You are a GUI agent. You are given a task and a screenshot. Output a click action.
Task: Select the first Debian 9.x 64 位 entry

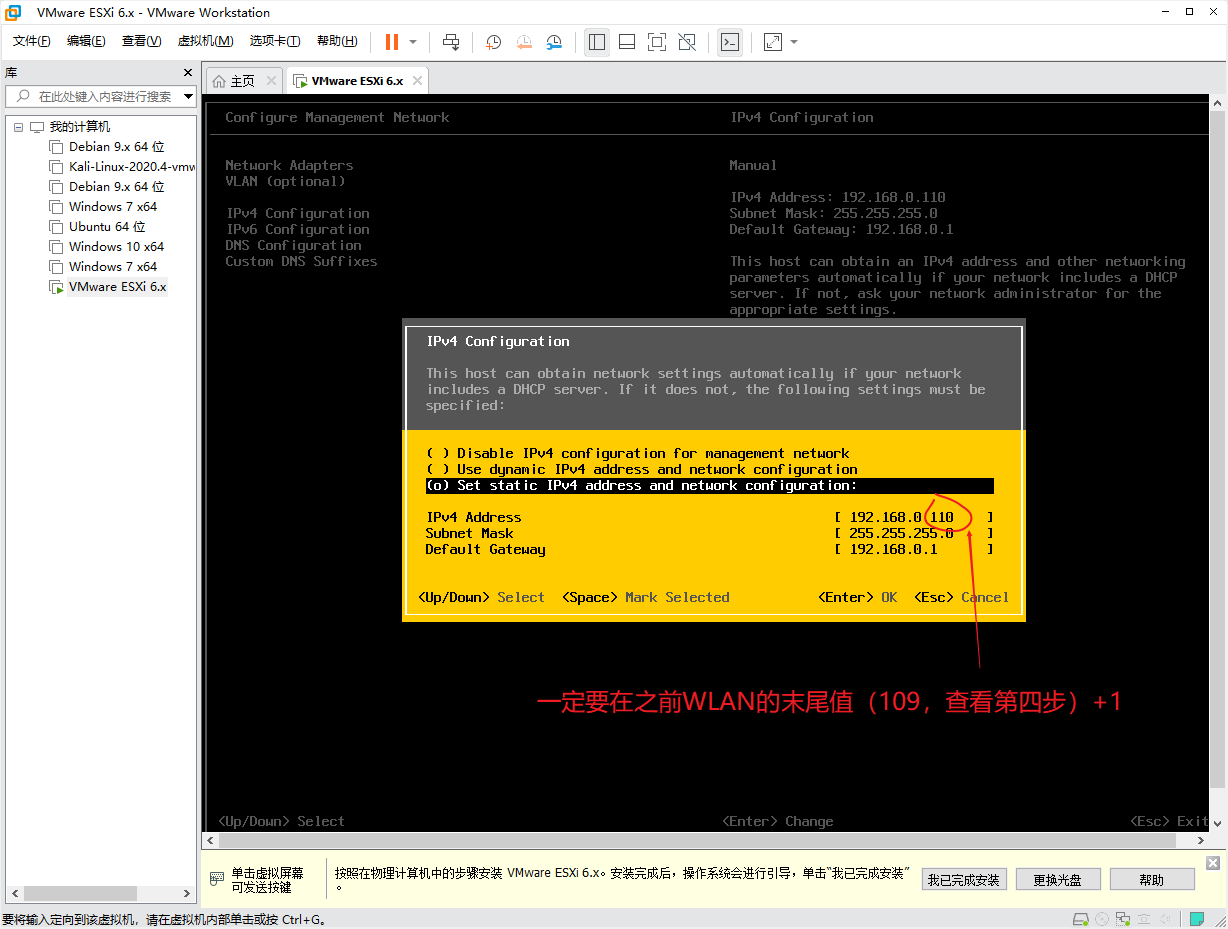116,147
